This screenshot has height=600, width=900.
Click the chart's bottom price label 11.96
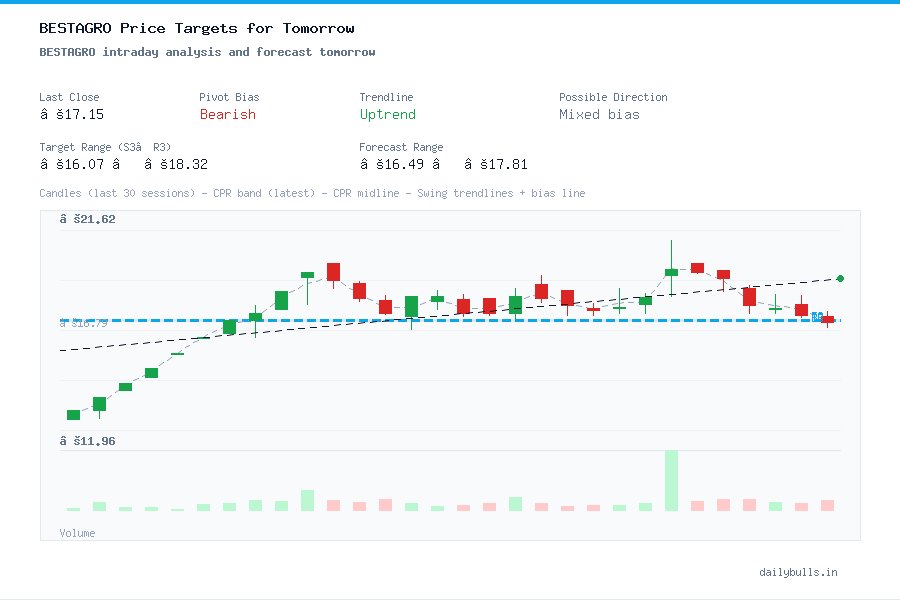coord(87,441)
